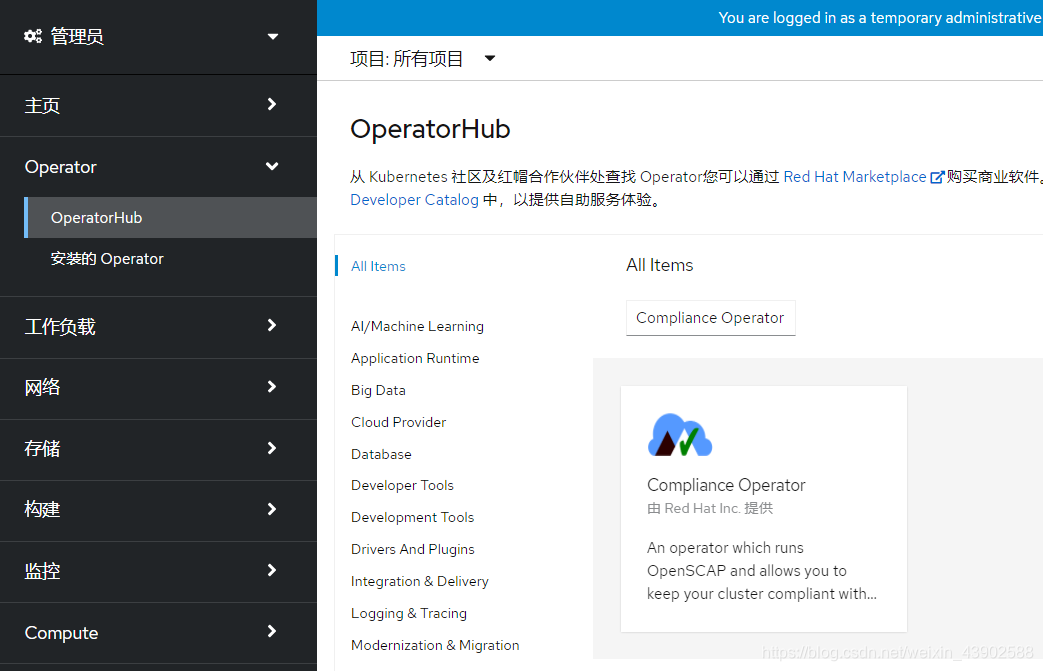
Task: Open the 管理员 perspective switcher dropdown arrow
Action: tap(273, 37)
